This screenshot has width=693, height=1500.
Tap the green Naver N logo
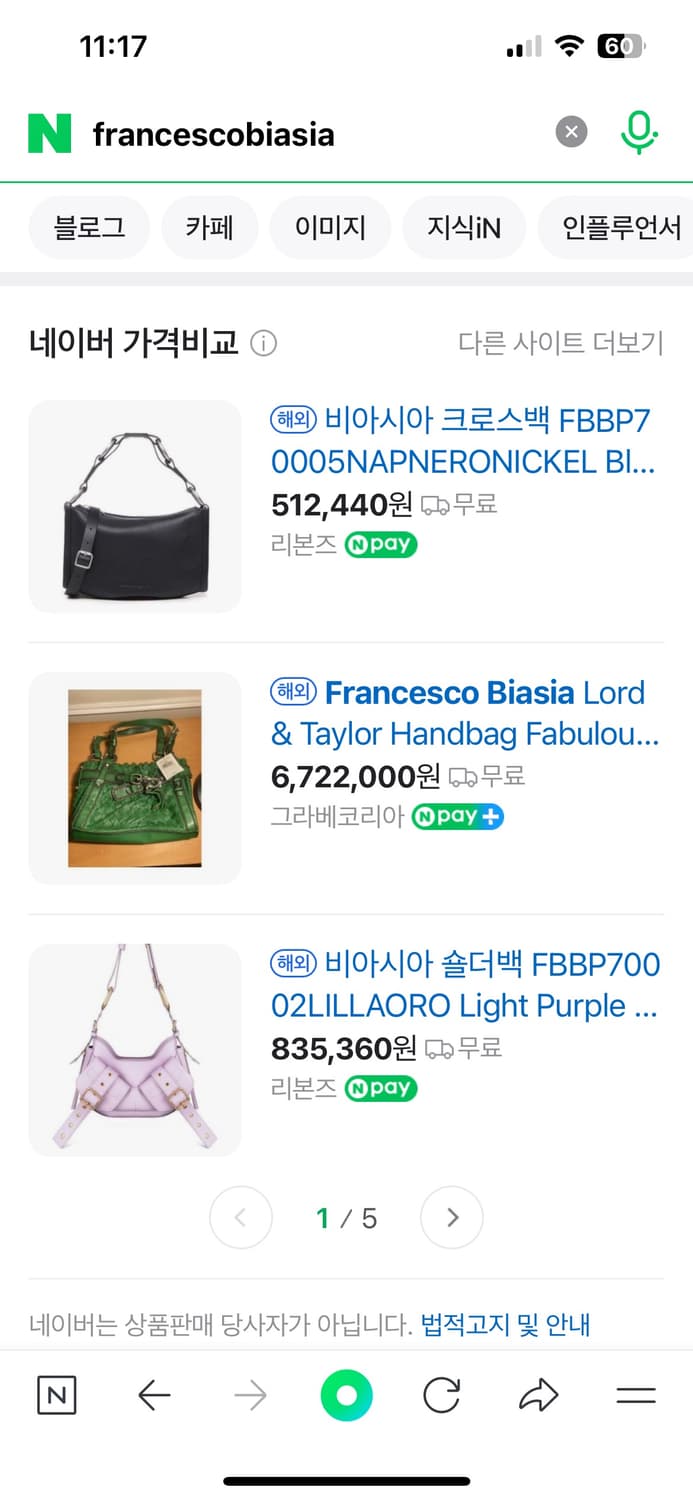49,133
